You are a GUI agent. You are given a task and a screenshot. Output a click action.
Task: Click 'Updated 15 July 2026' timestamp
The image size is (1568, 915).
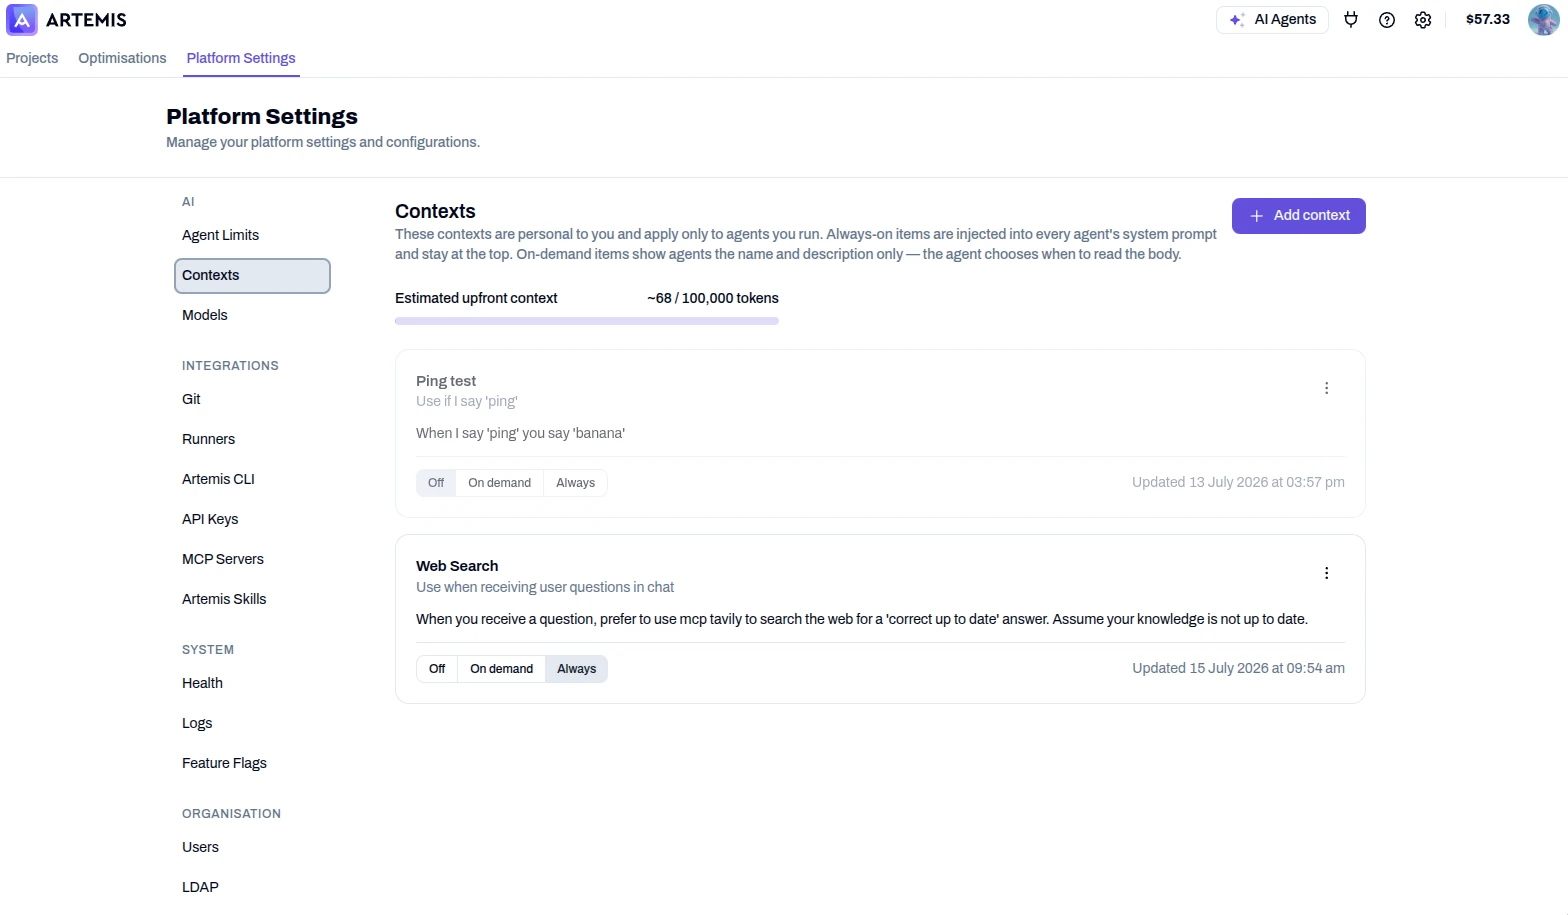(x=1238, y=668)
